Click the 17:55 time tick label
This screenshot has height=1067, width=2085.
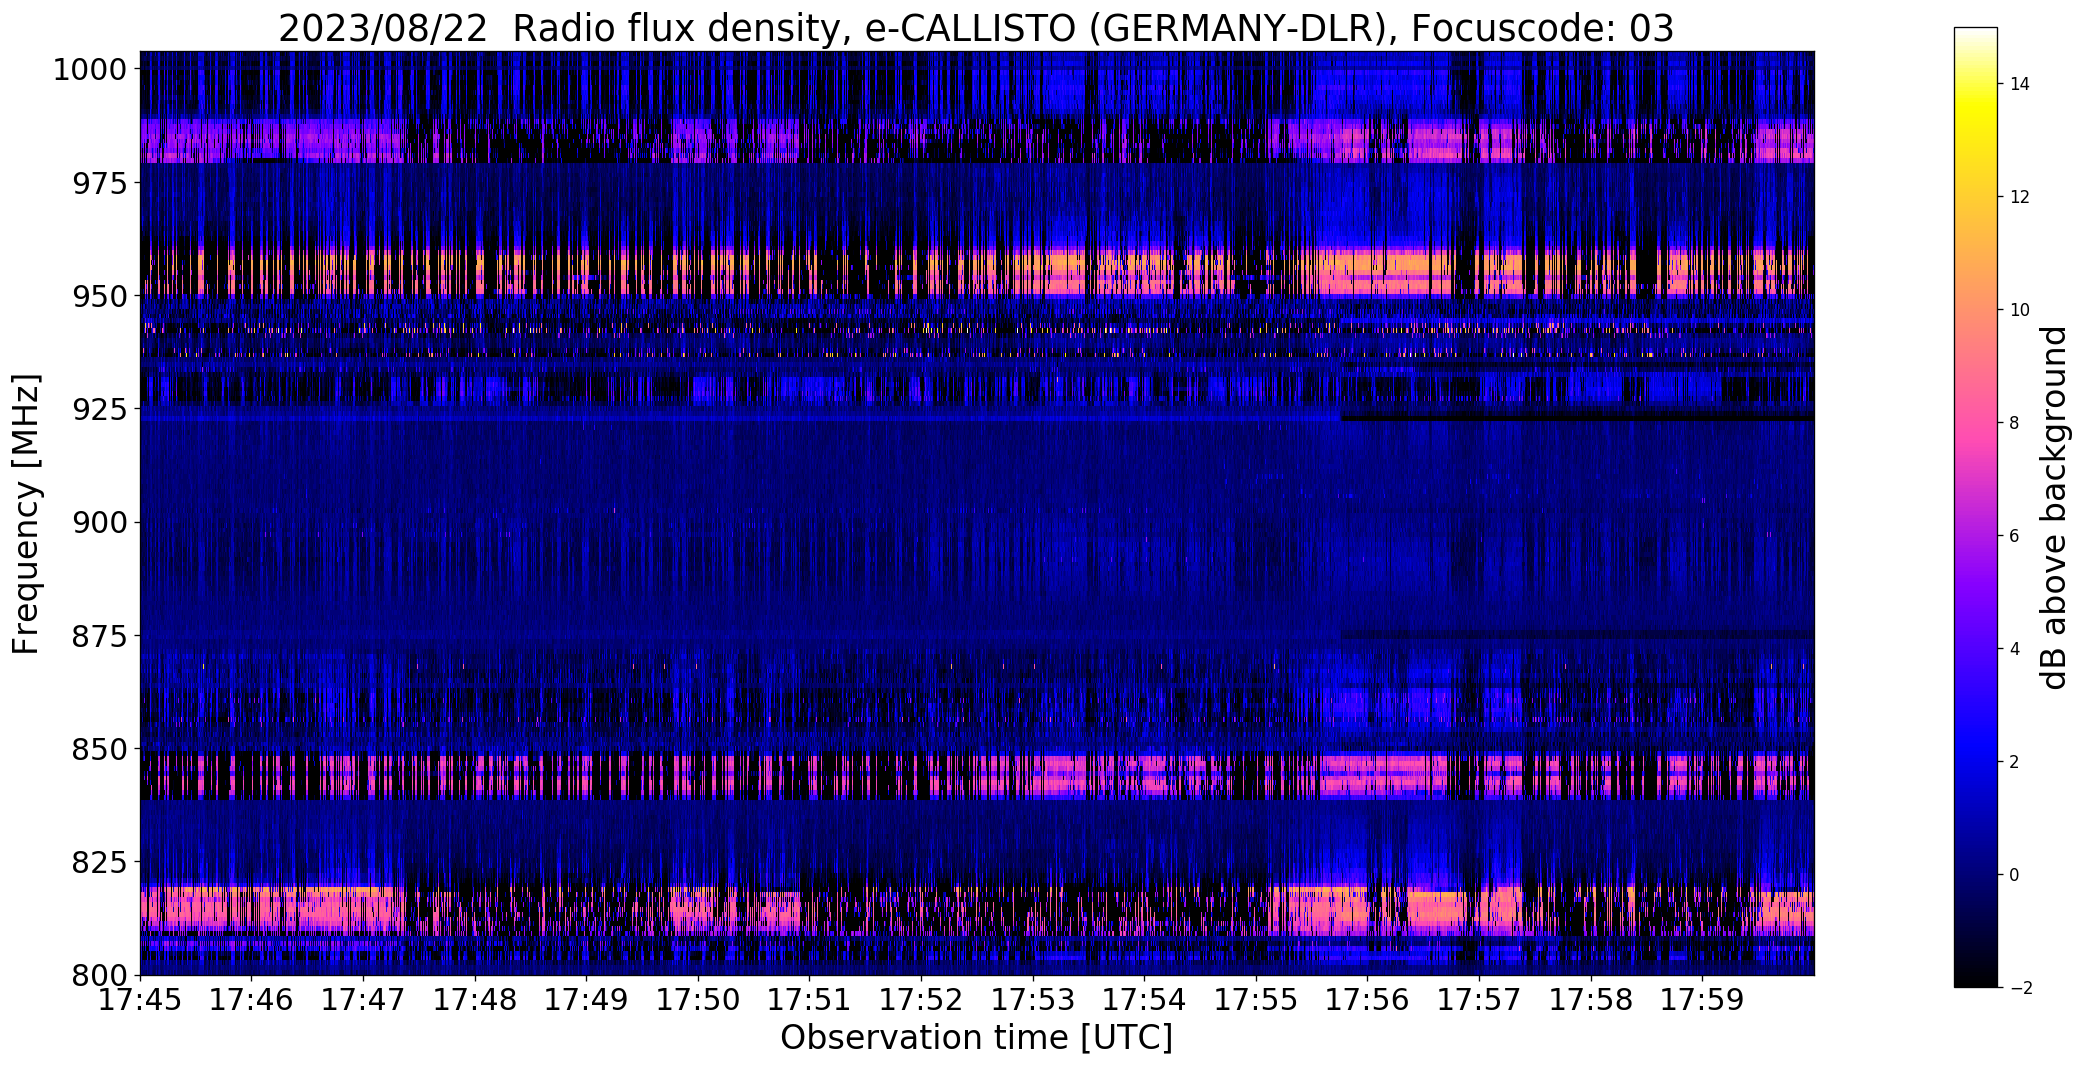point(1256,999)
